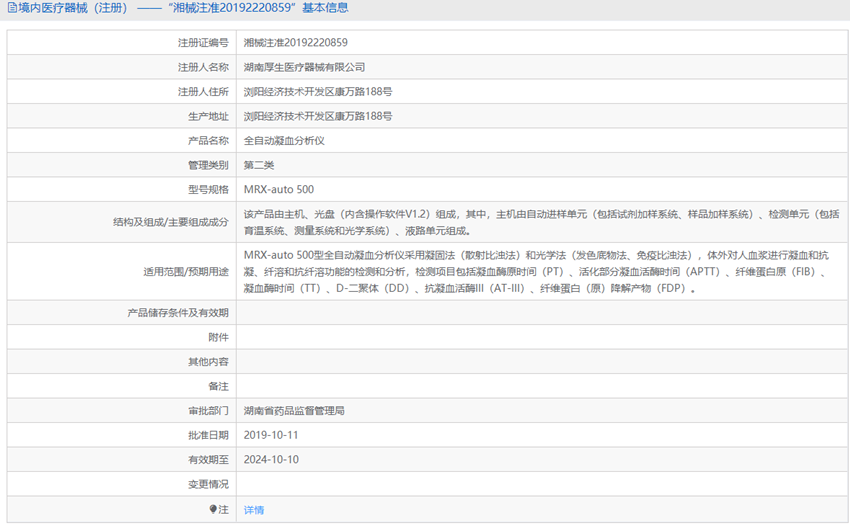
Task: Click the structure and composition description text
Action: coord(540,222)
